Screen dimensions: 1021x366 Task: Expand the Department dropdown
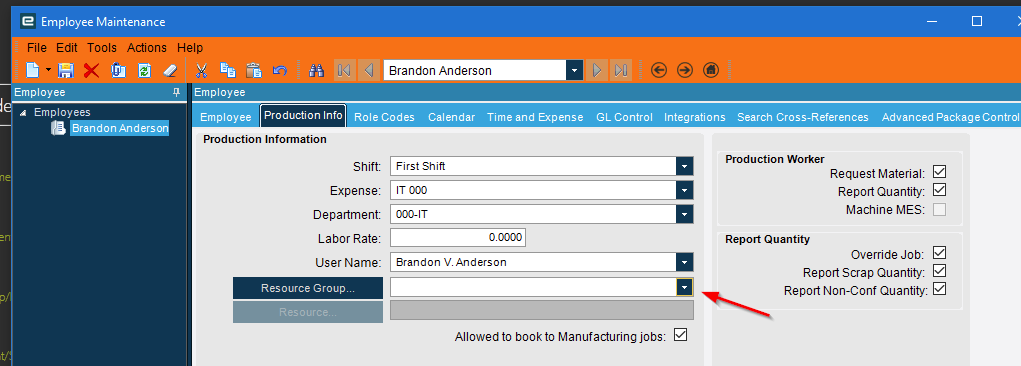pos(684,214)
